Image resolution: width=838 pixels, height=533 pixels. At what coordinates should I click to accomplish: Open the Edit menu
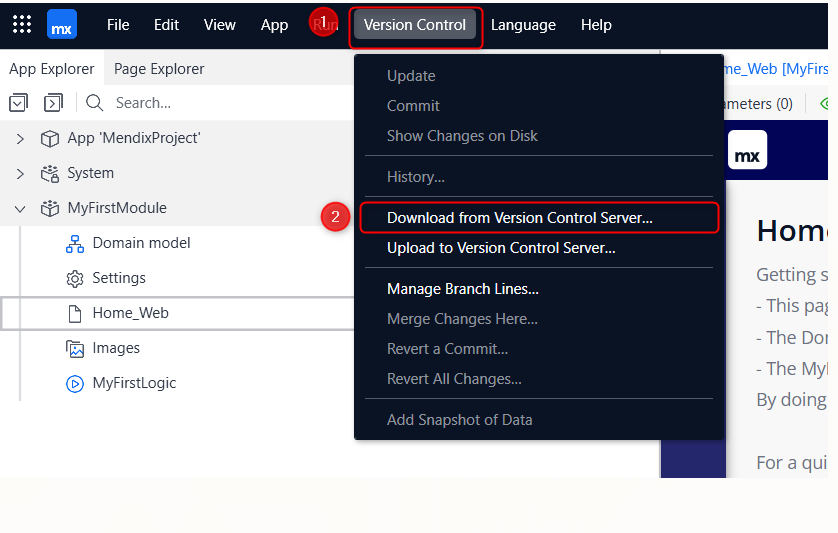click(x=166, y=25)
